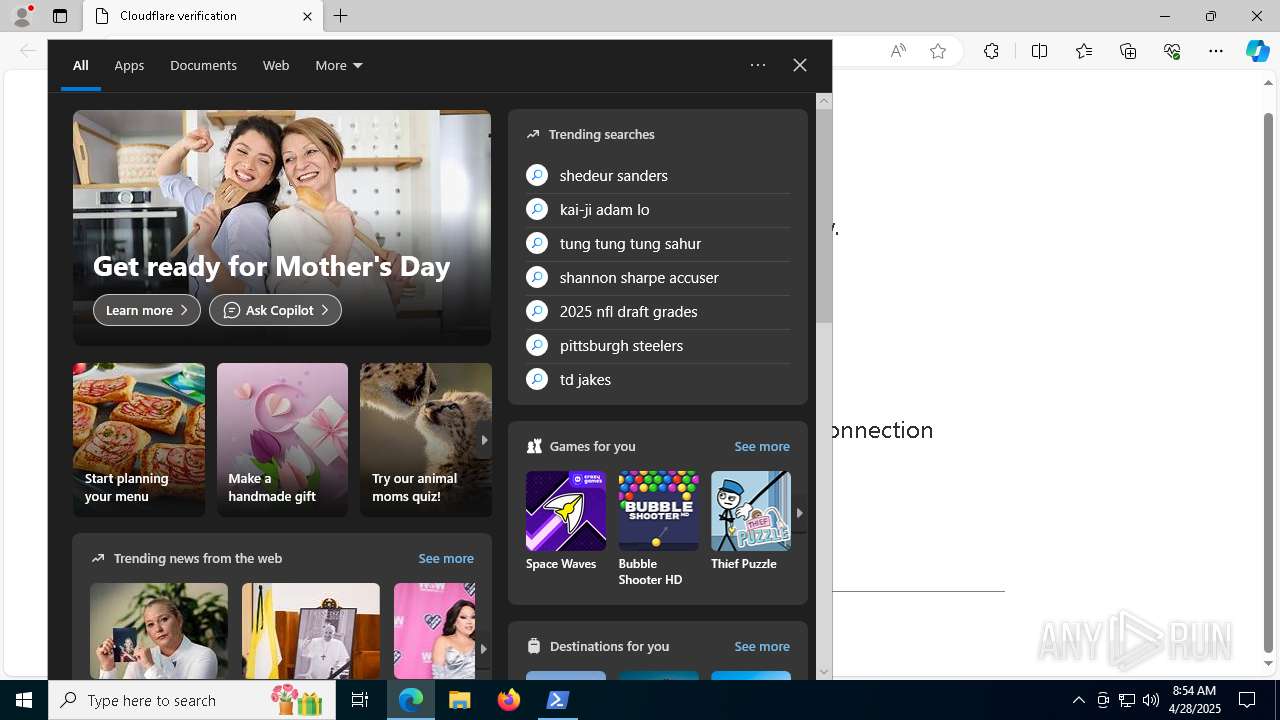Open Make a handmade gift card
1280x720 pixels.
click(x=282, y=440)
